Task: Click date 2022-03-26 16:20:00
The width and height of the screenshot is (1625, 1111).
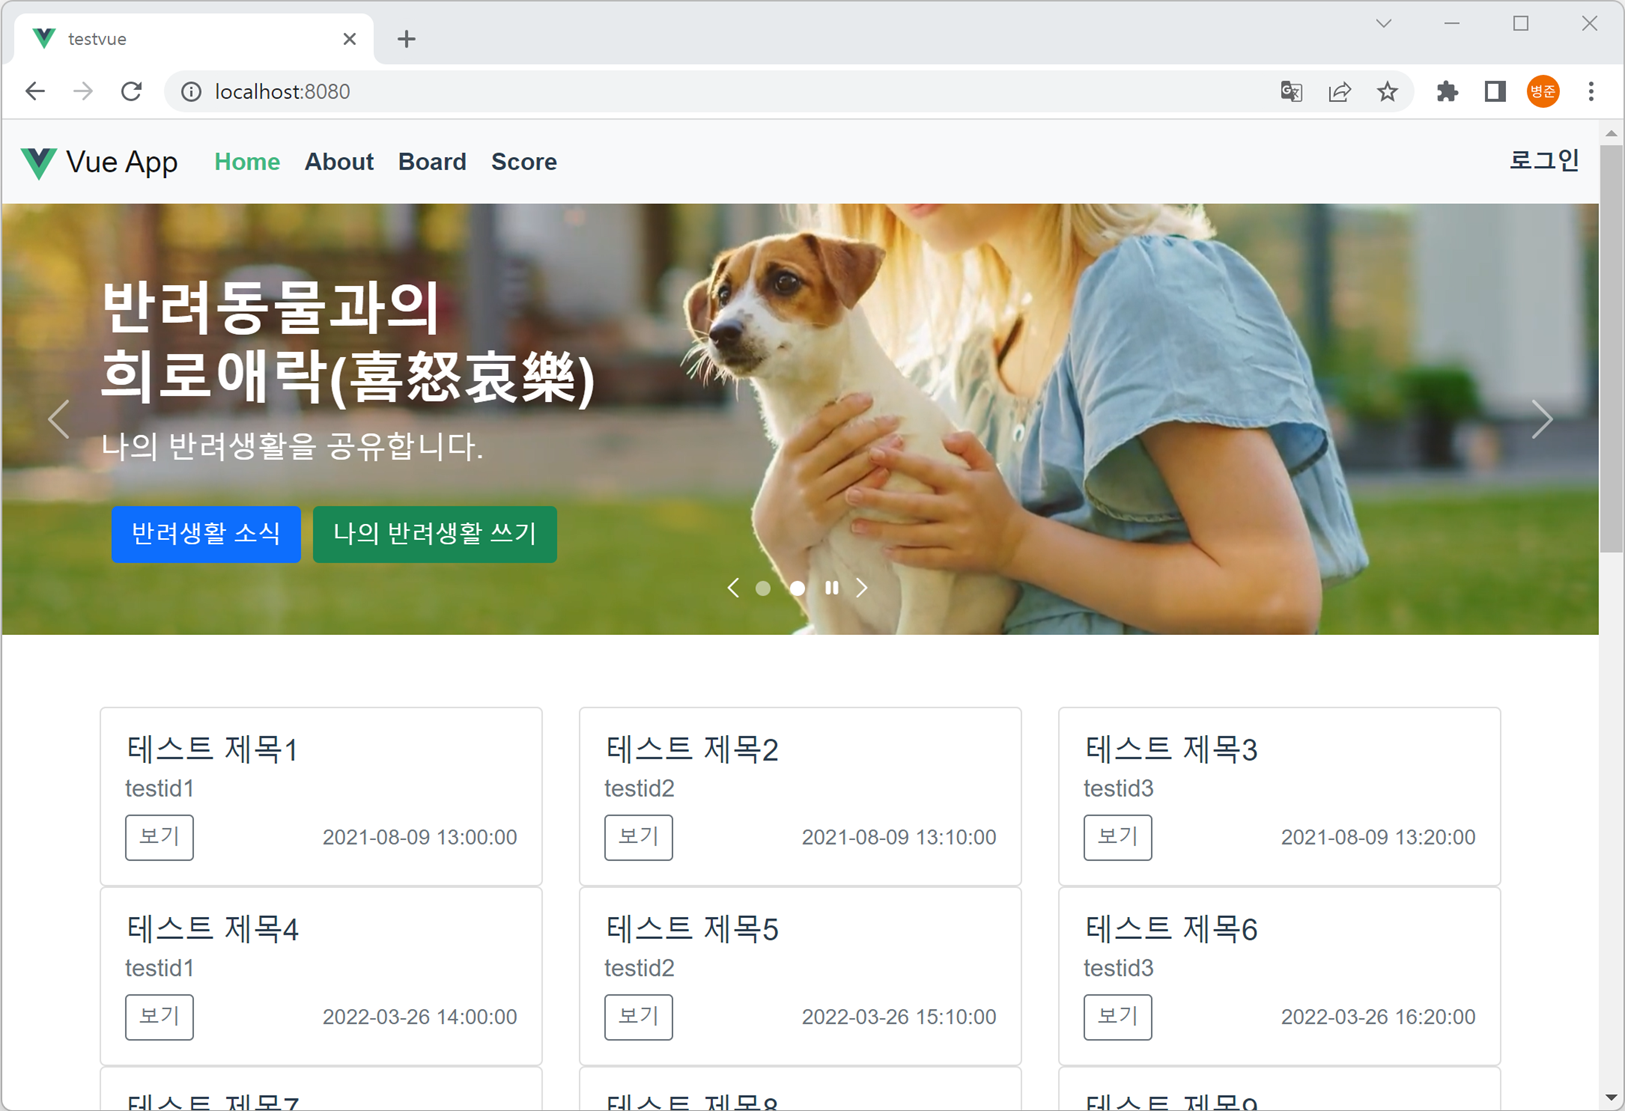Action: 1378,1017
